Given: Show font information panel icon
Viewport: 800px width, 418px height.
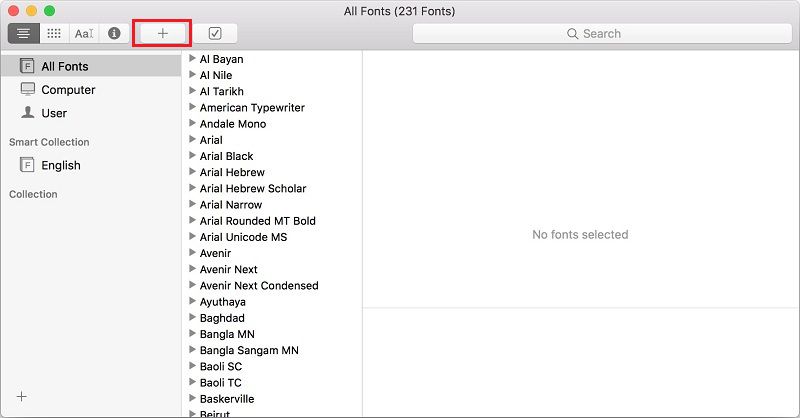Looking at the screenshot, I should click(x=114, y=33).
